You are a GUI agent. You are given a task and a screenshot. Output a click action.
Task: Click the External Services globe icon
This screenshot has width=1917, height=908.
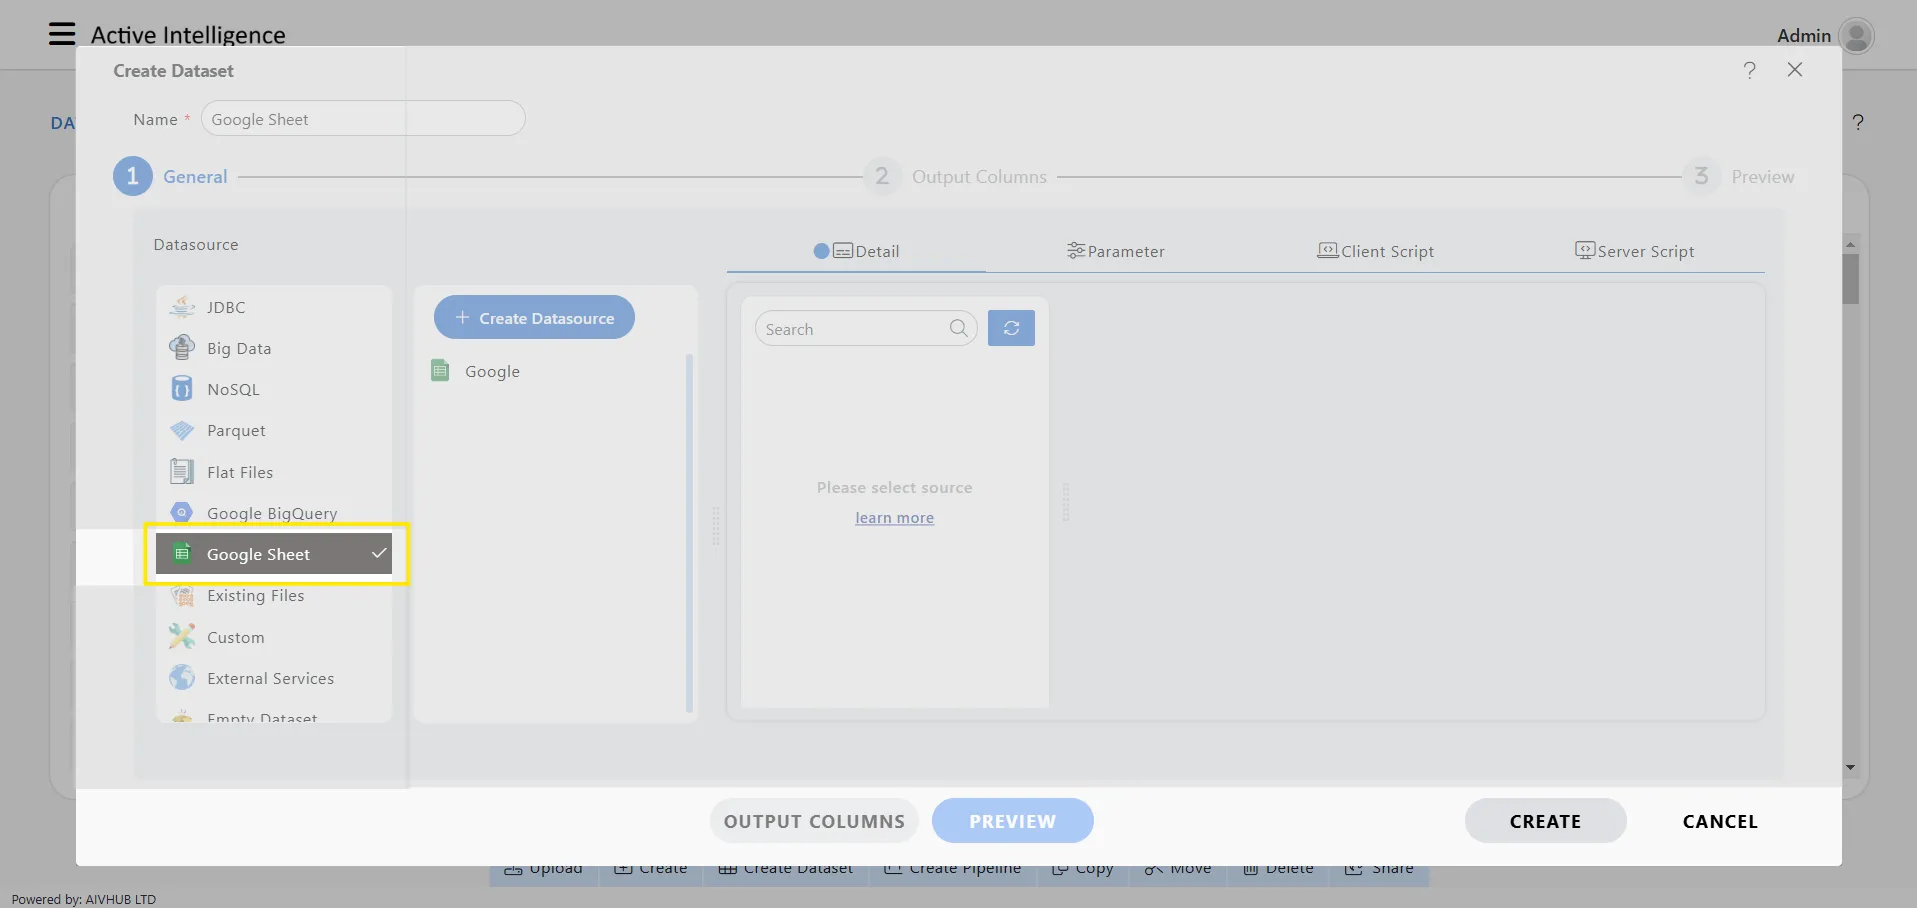tap(182, 677)
